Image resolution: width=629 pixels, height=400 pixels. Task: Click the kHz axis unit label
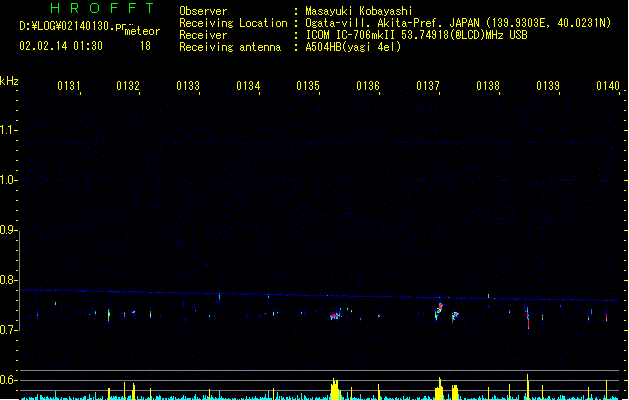tap(9, 81)
